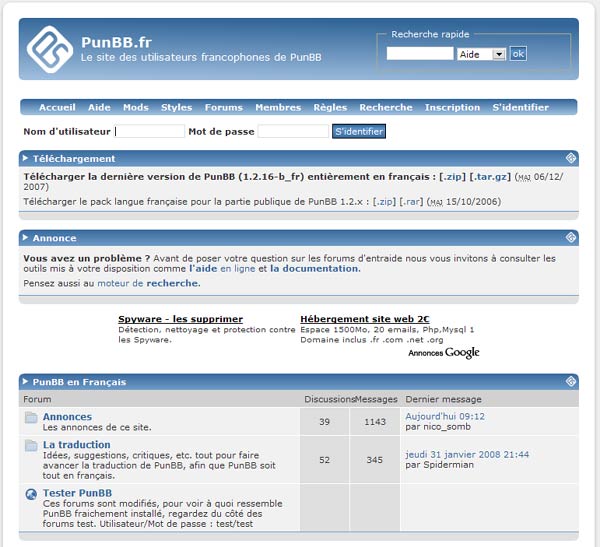The height and width of the screenshot is (547, 600).
Task: Click author name Spidermian
Action: pyautogui.click(x=448, y=465)
